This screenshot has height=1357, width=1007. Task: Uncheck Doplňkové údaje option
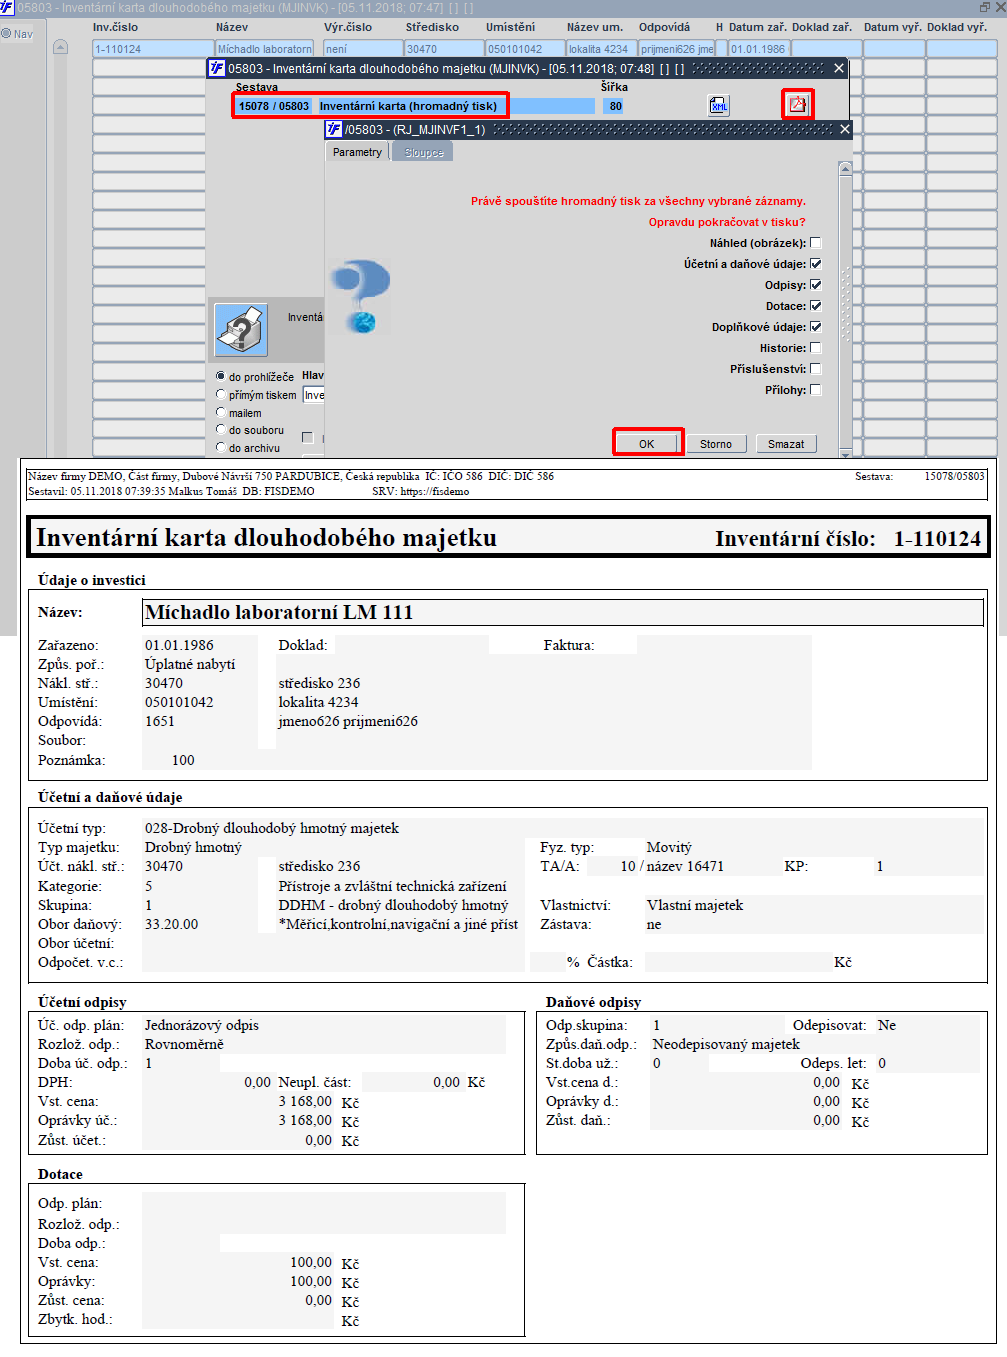(815, 327)
